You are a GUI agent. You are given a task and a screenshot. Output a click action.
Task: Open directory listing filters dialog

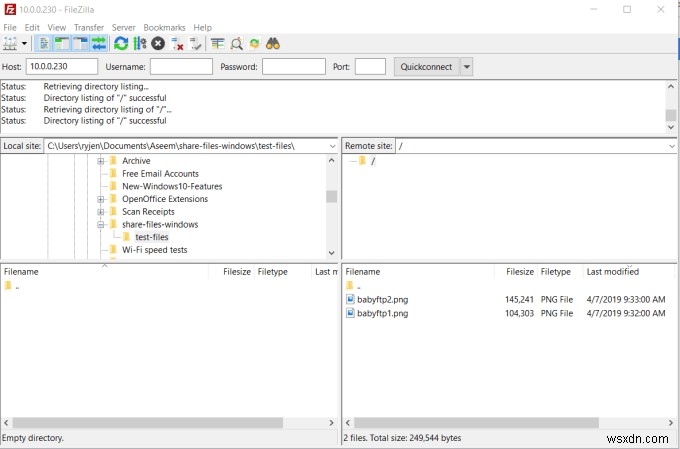(218, 44)
